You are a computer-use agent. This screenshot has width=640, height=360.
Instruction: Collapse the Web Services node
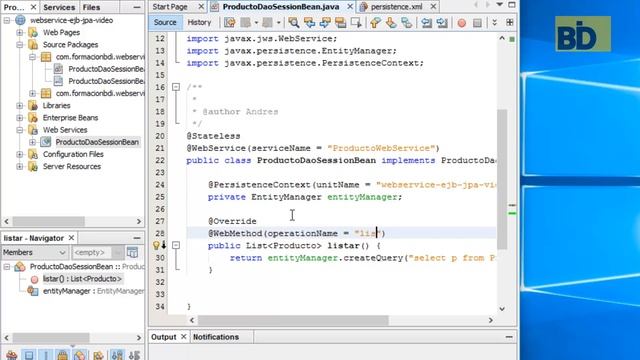(20, 130)
